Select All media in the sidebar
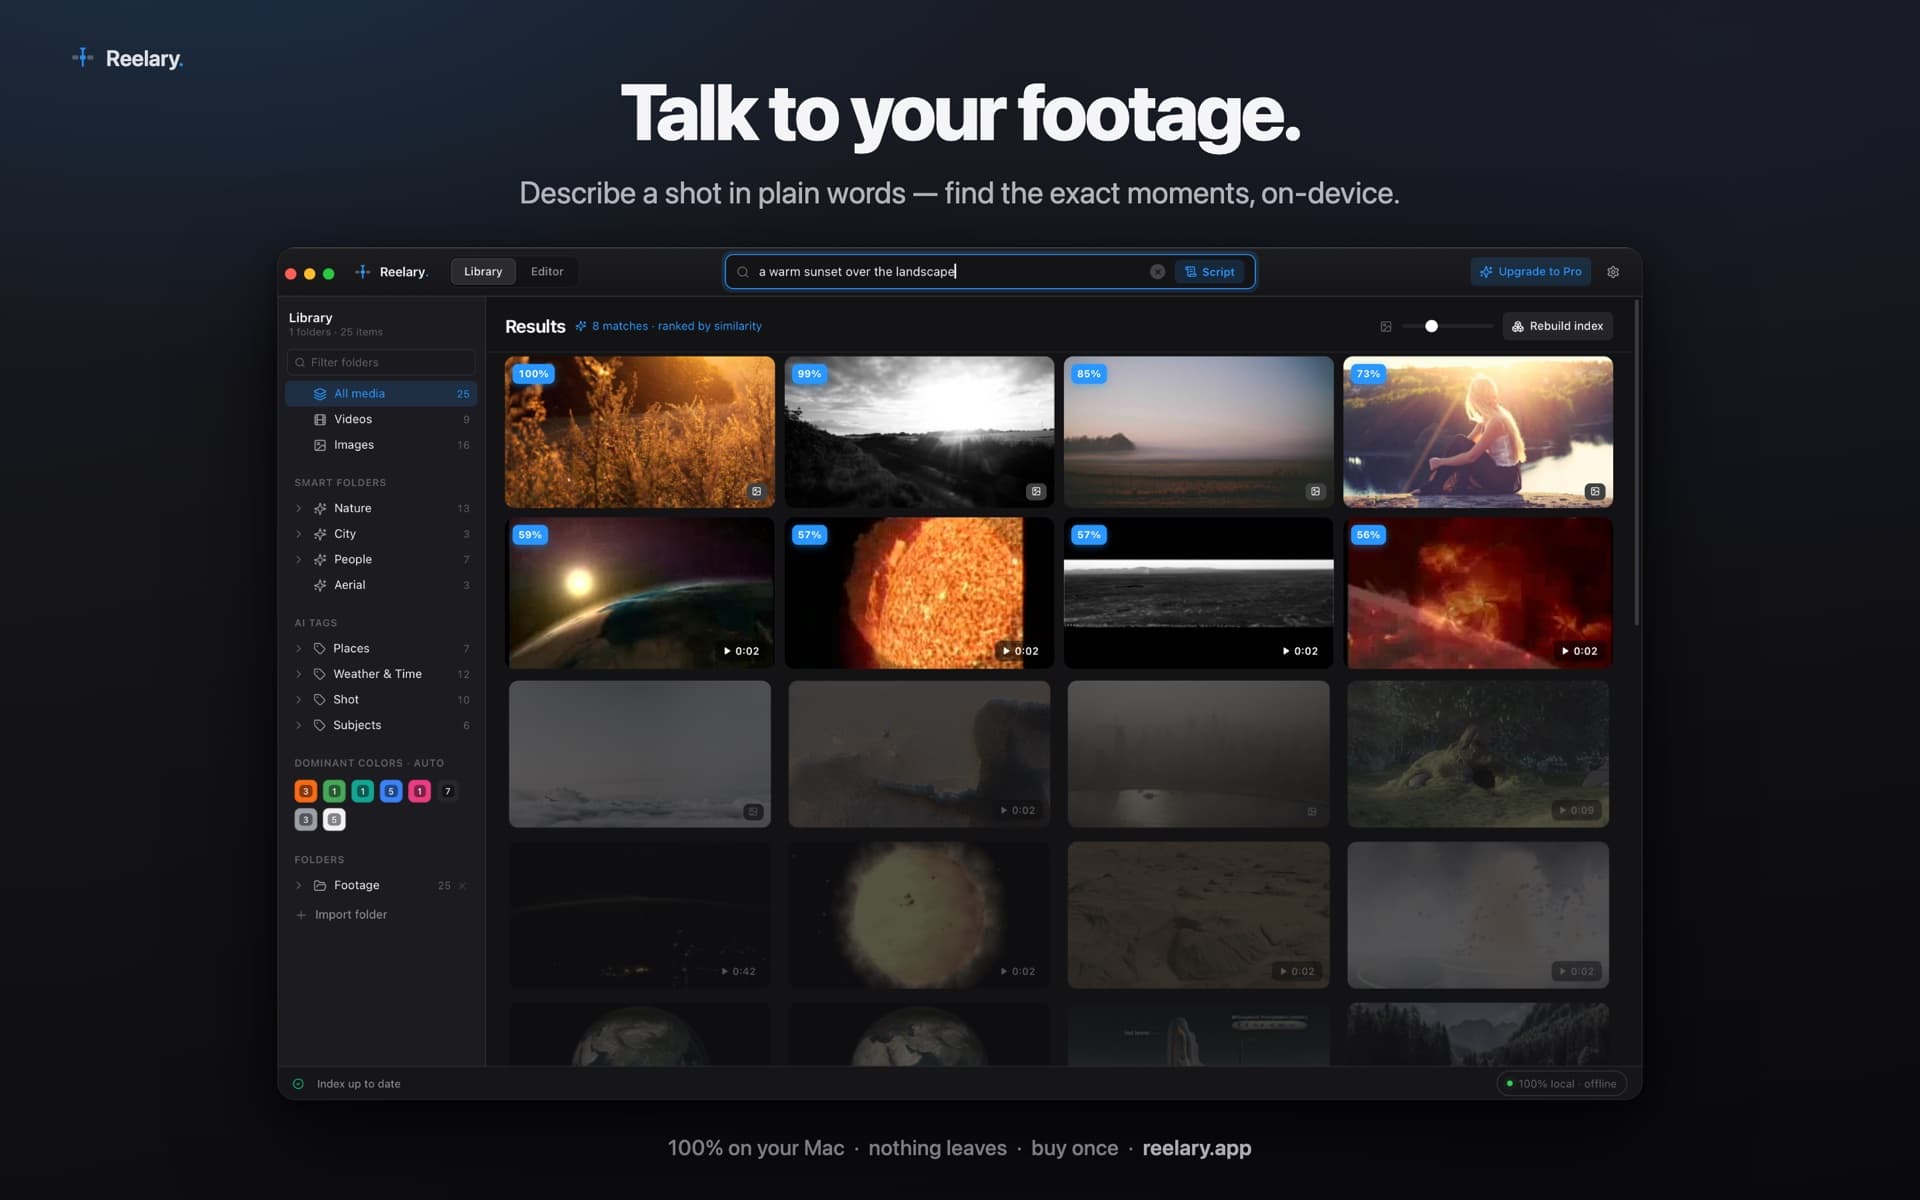1920x1200 pixels. 381,394
